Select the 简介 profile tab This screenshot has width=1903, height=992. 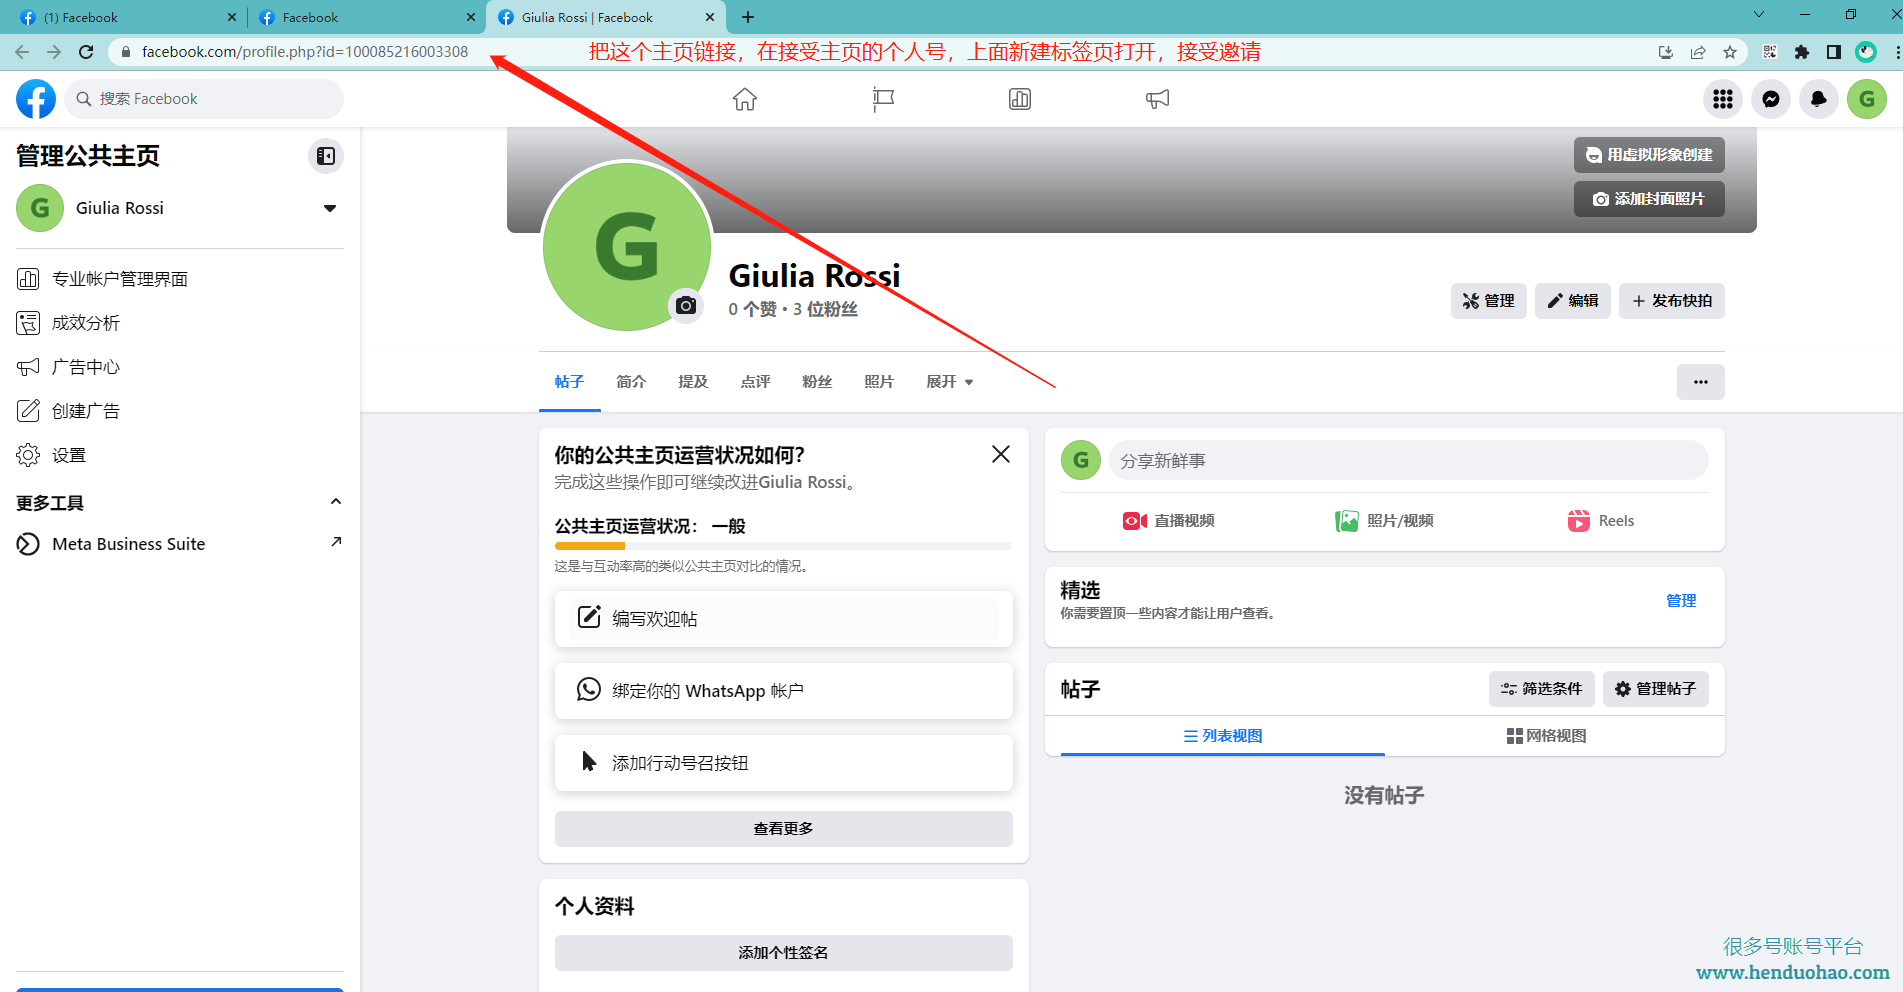tap(631, 382)
